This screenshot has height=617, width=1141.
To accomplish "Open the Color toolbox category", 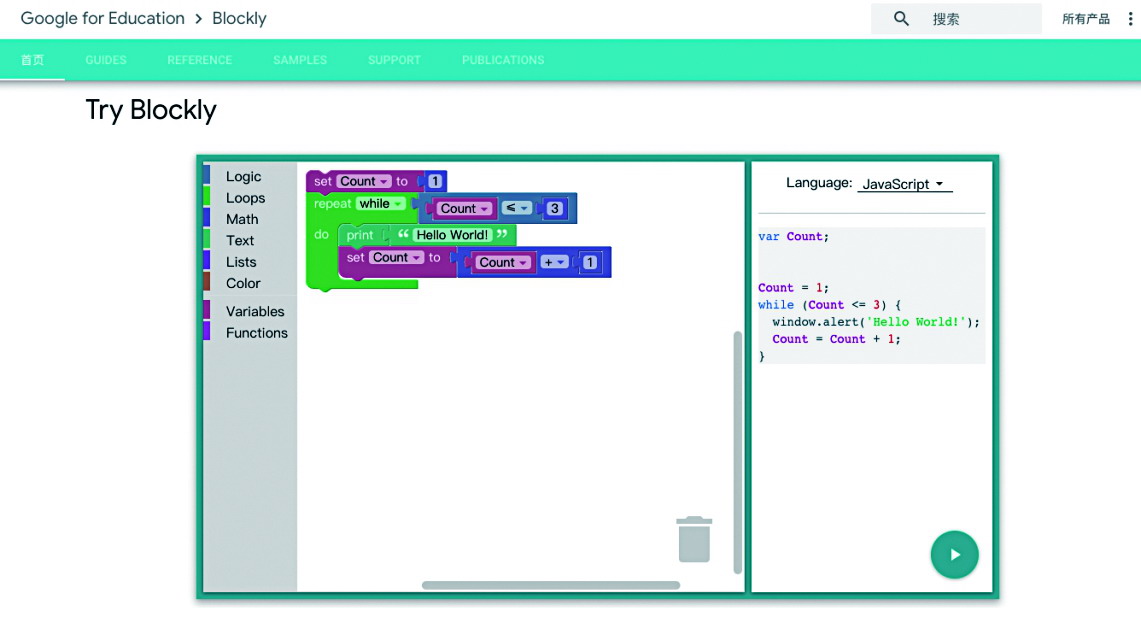I will [x=250, y=283].
